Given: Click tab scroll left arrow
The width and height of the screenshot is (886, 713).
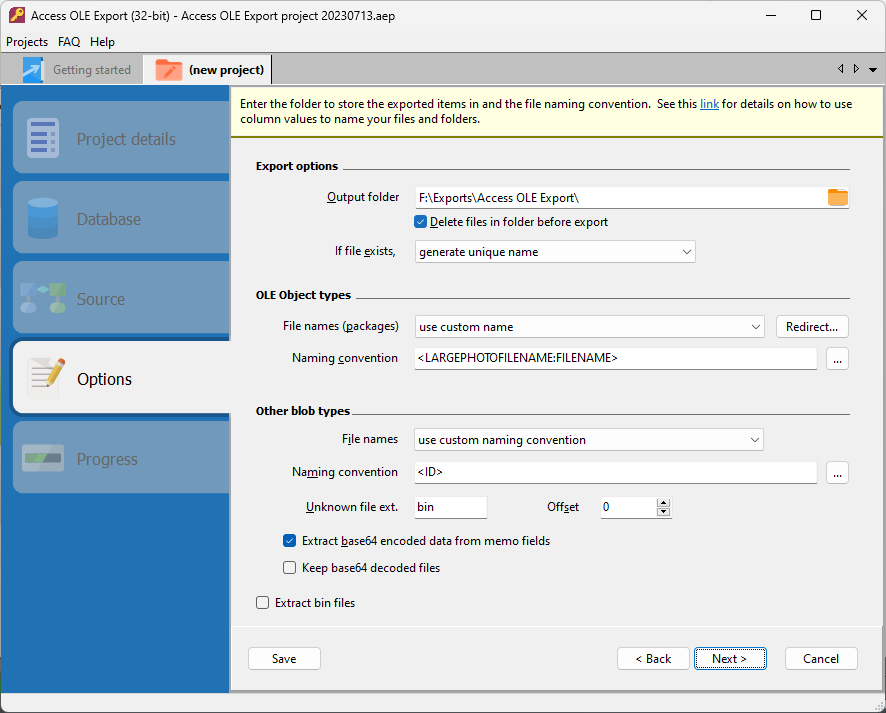Looking at the screenshot, I should [x=841, y=69].
